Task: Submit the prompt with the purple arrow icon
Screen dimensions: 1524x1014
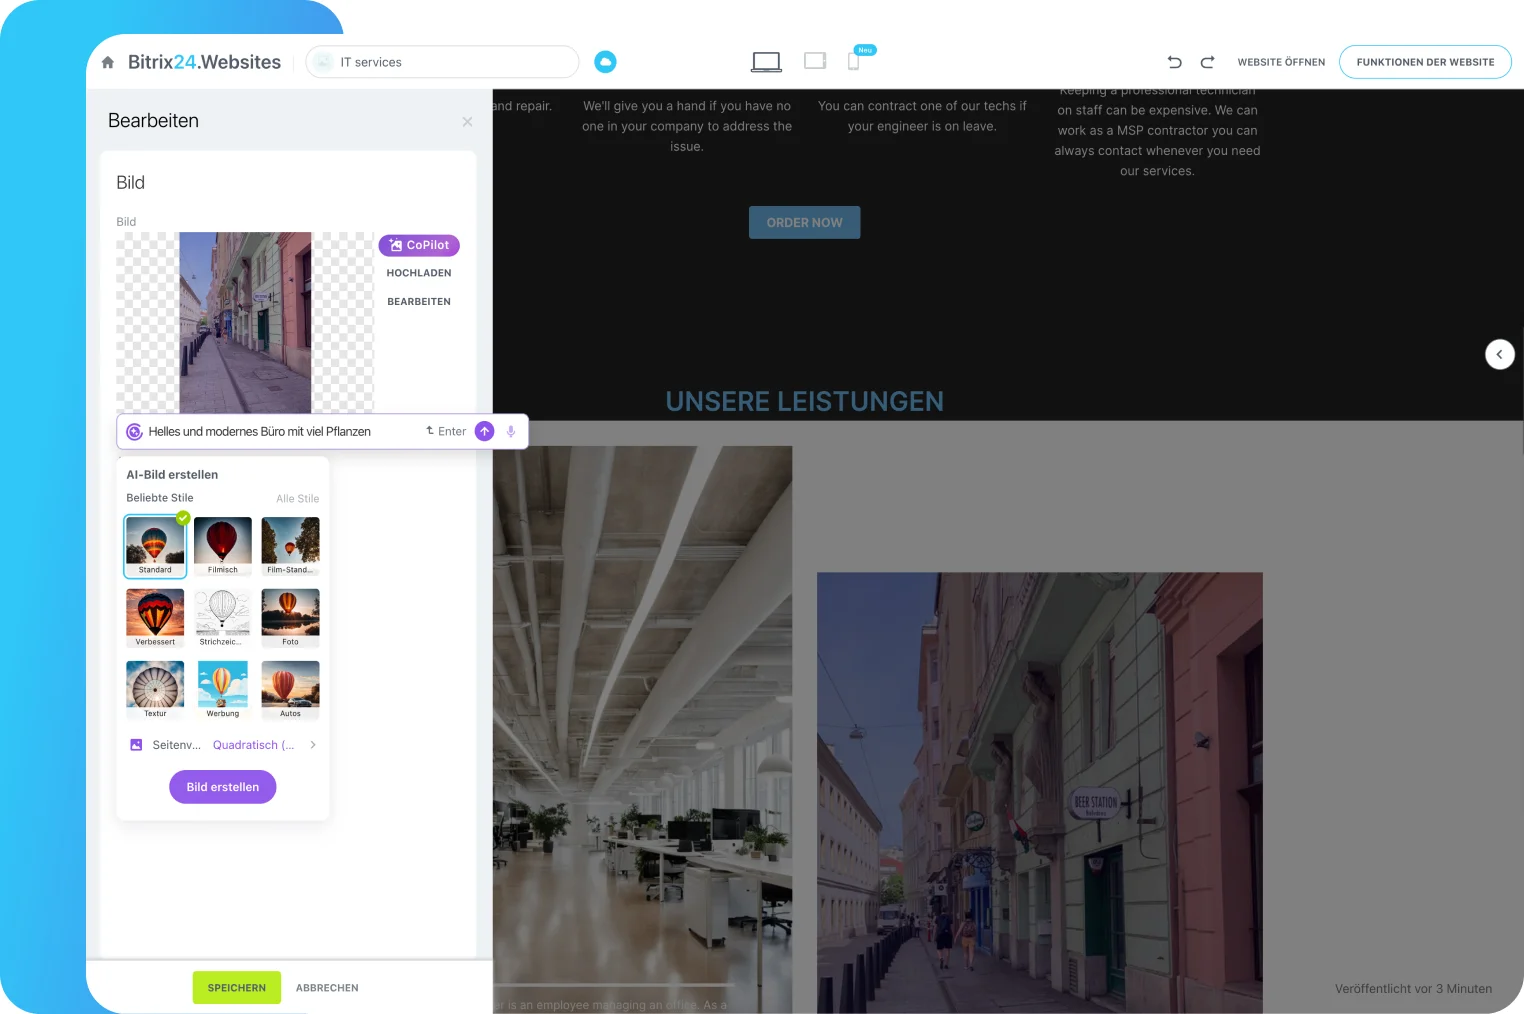Action: pos(484,431)
